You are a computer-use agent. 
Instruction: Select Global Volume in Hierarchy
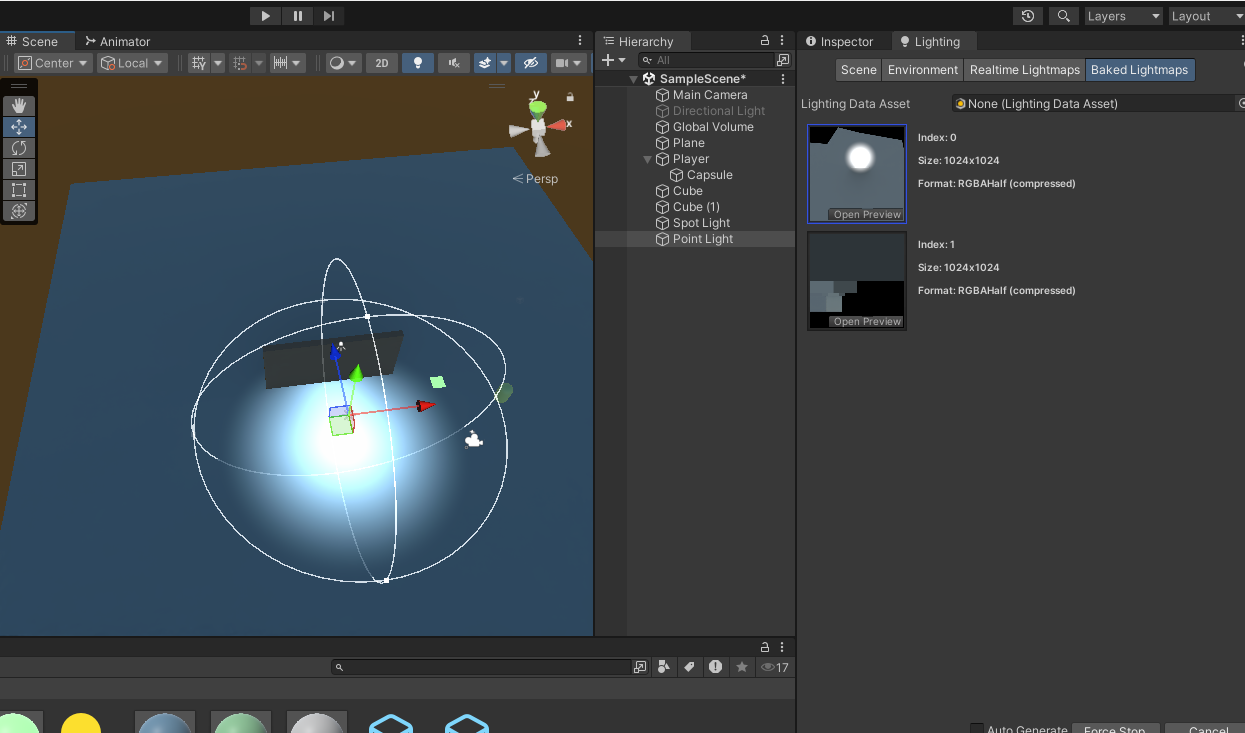[x=713, y=127]
